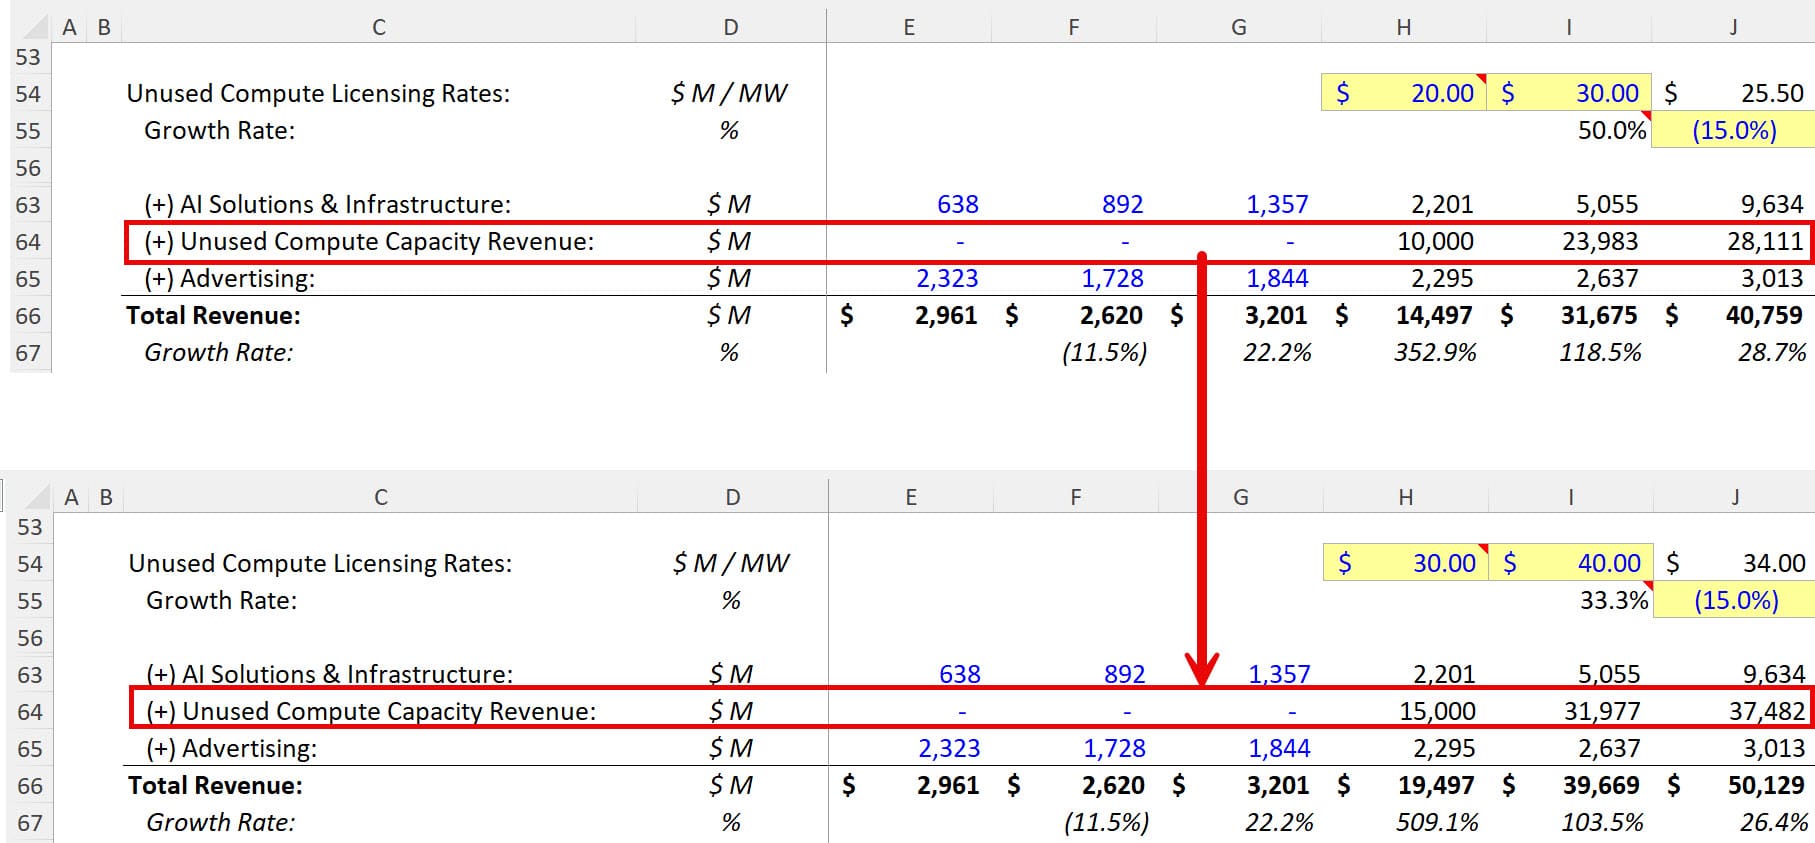
Task: Select the $20.00 licensing rate cell
Action: 1404,93
